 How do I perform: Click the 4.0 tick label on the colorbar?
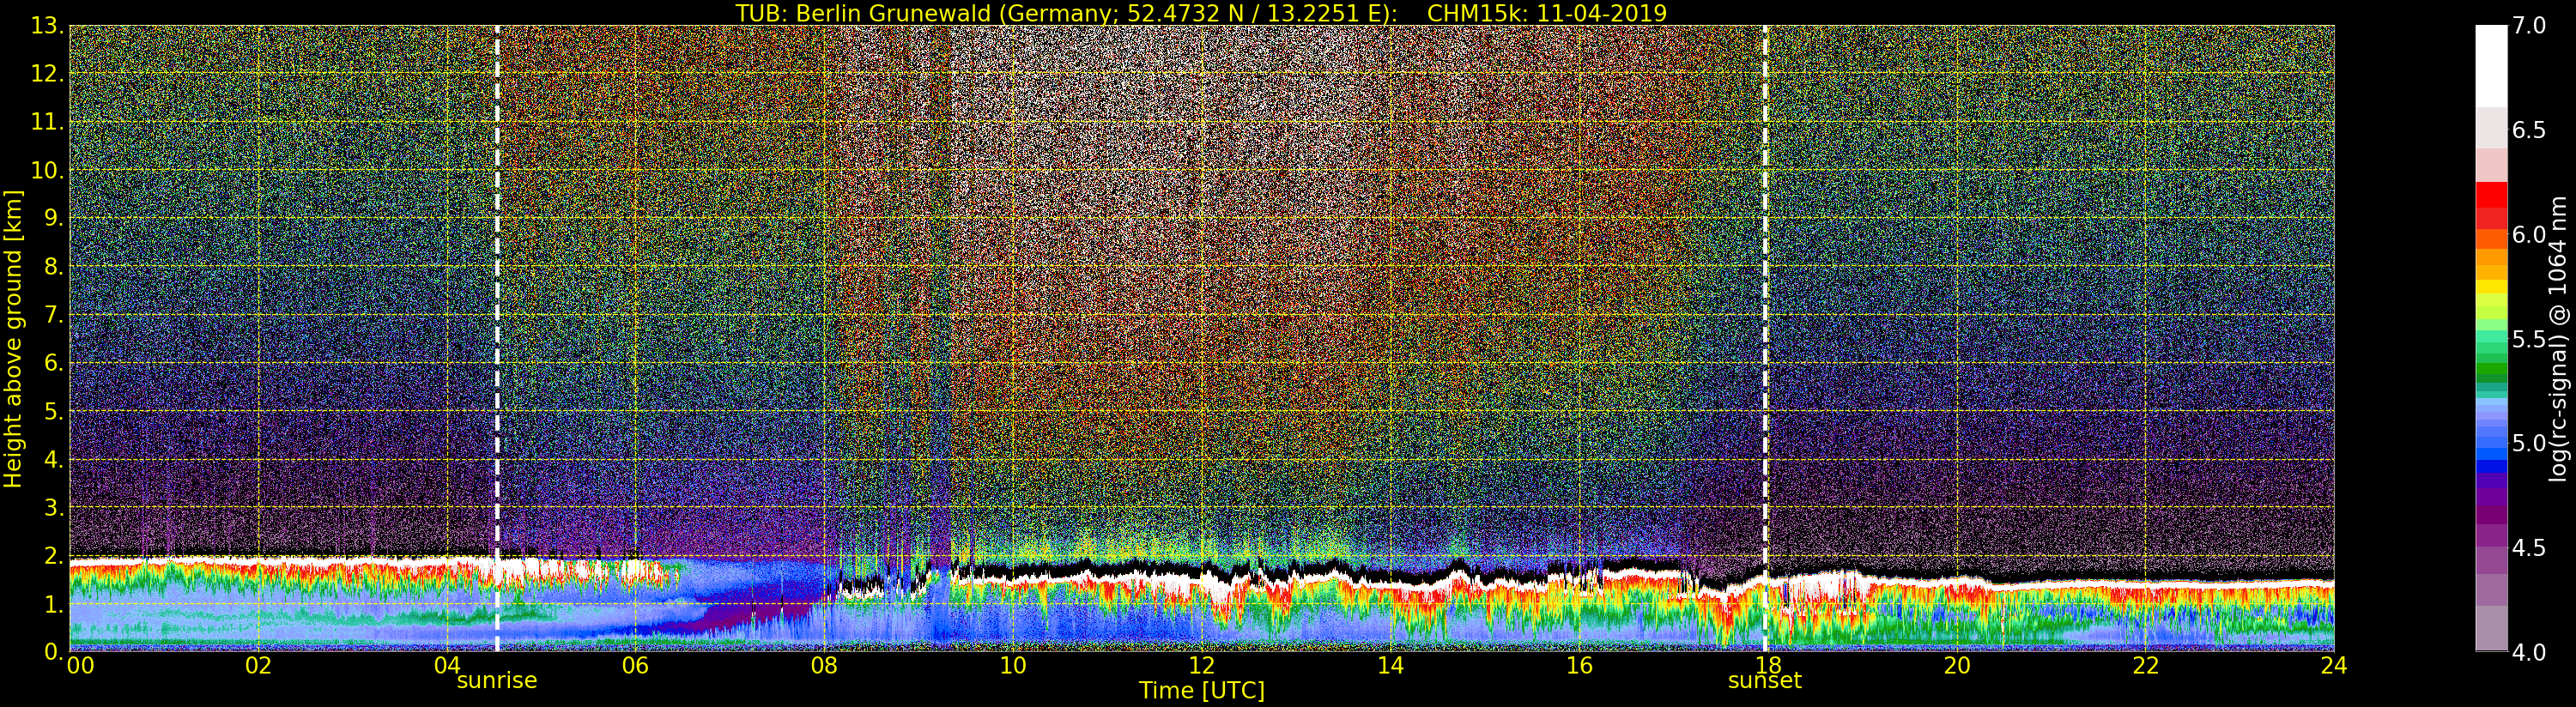(2530, 652)
